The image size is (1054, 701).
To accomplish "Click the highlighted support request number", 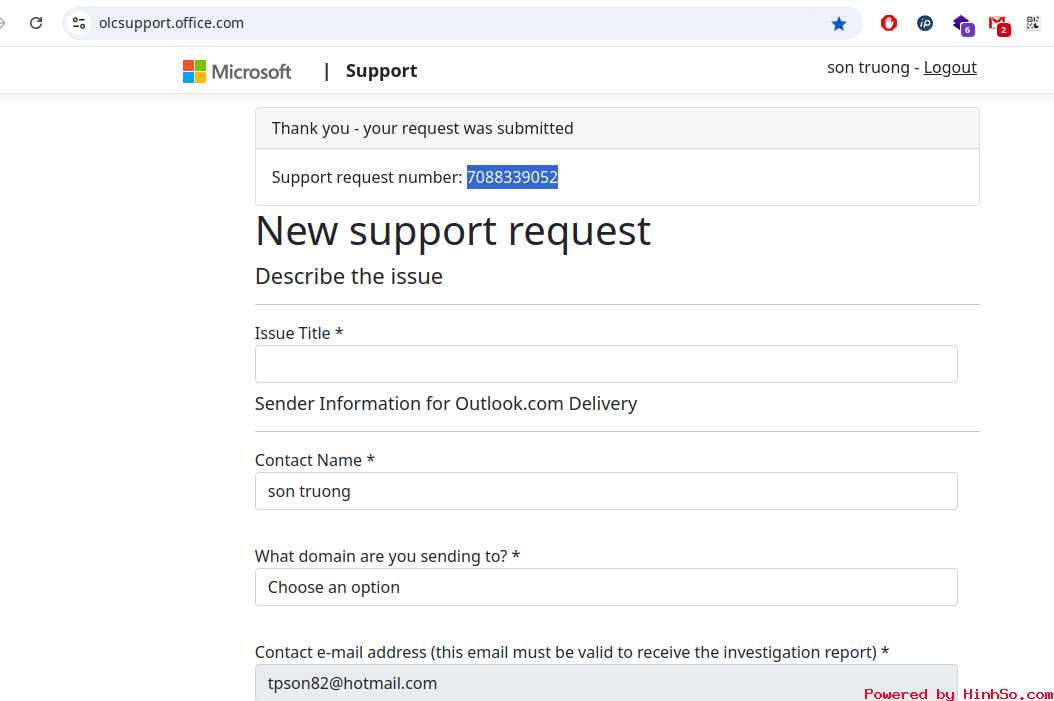I will coord(512,177).
